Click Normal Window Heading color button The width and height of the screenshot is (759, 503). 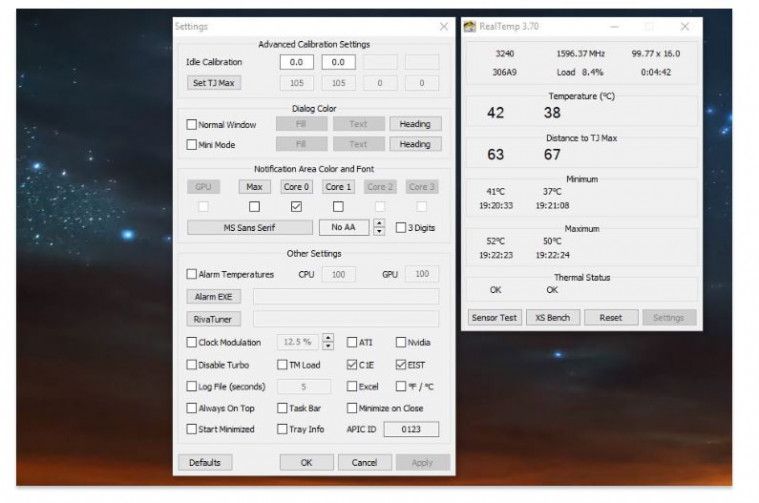415,124
